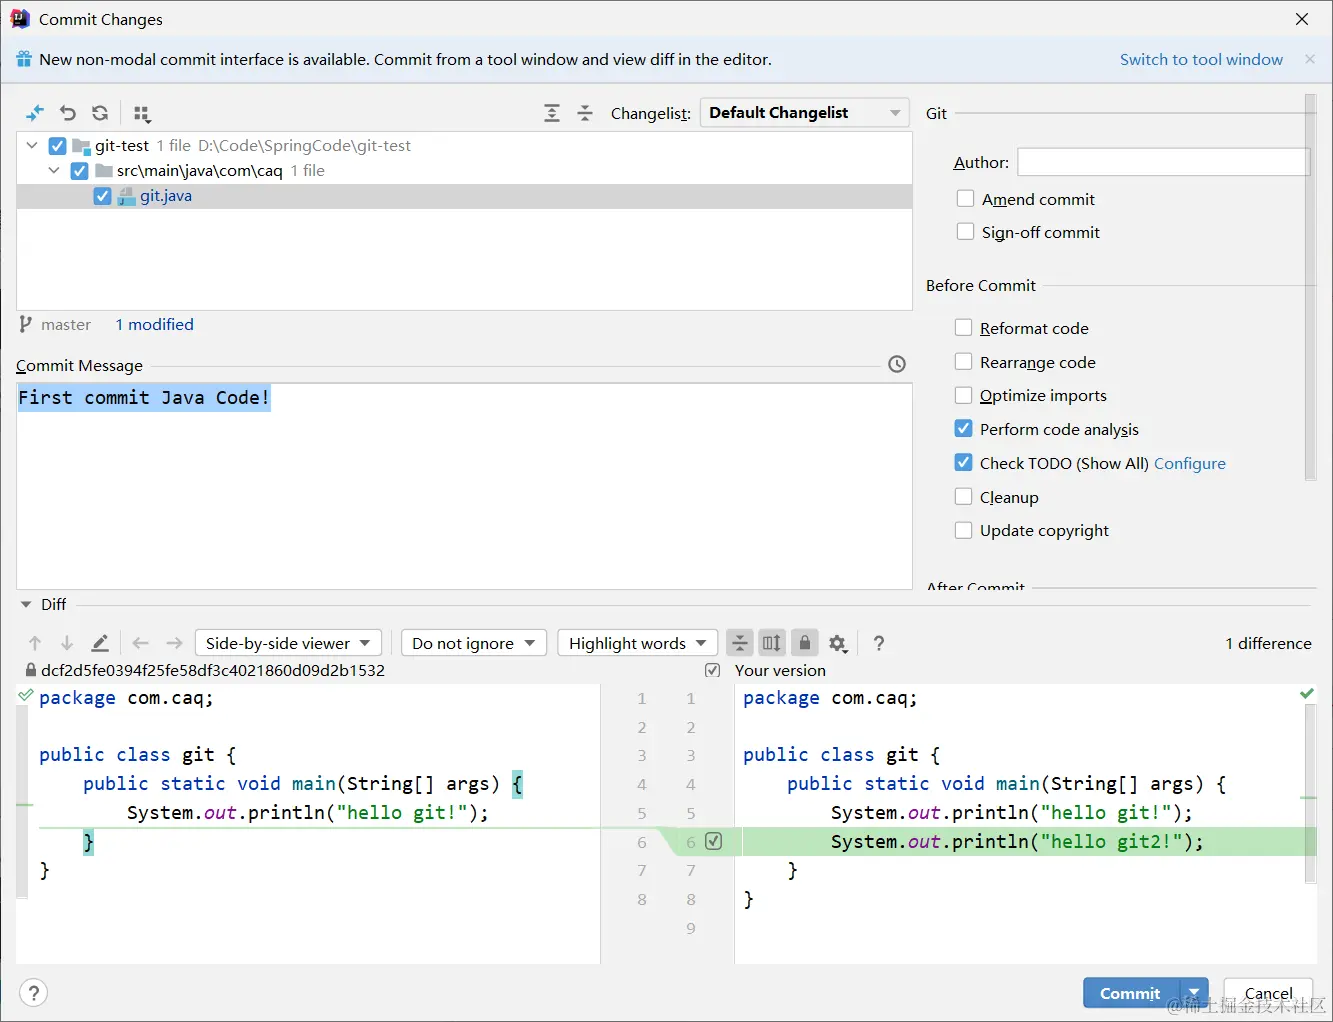Screen dimensions: 1333x1022
Task: Uncheck the git.java file checkbox
Action: pos(102,196)
